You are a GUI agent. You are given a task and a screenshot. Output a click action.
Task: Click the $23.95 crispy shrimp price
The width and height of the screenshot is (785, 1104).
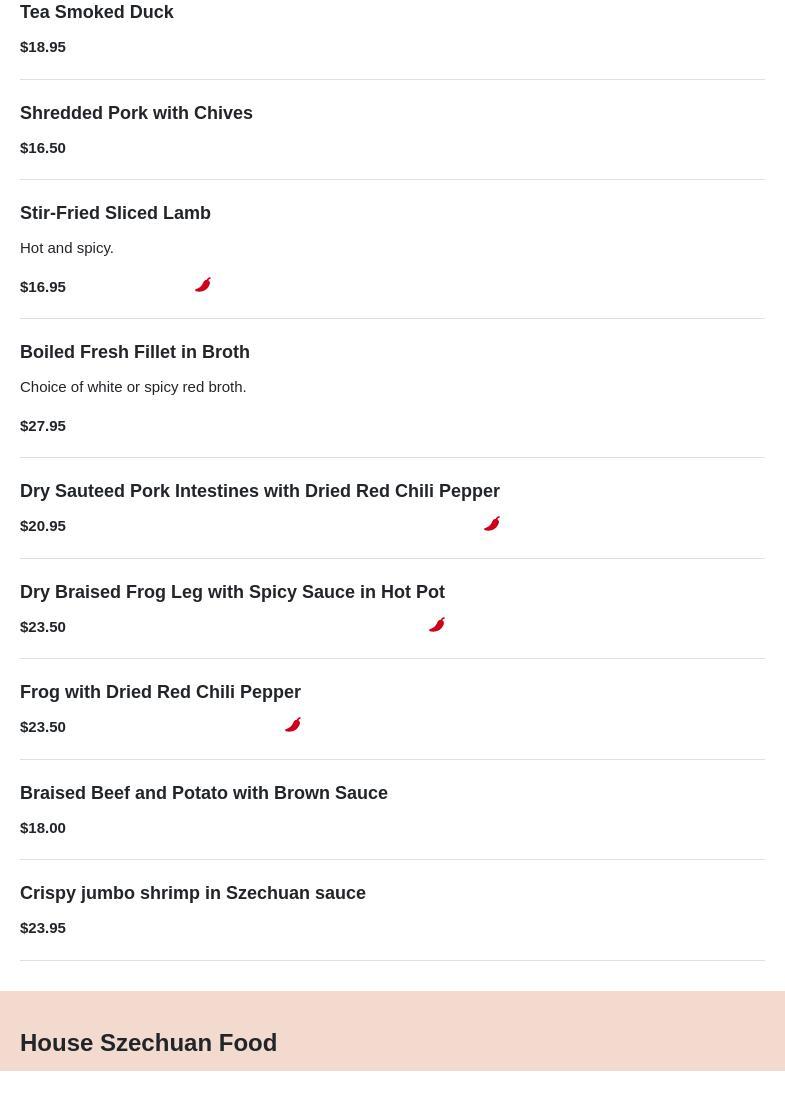[x=43, y=927]
